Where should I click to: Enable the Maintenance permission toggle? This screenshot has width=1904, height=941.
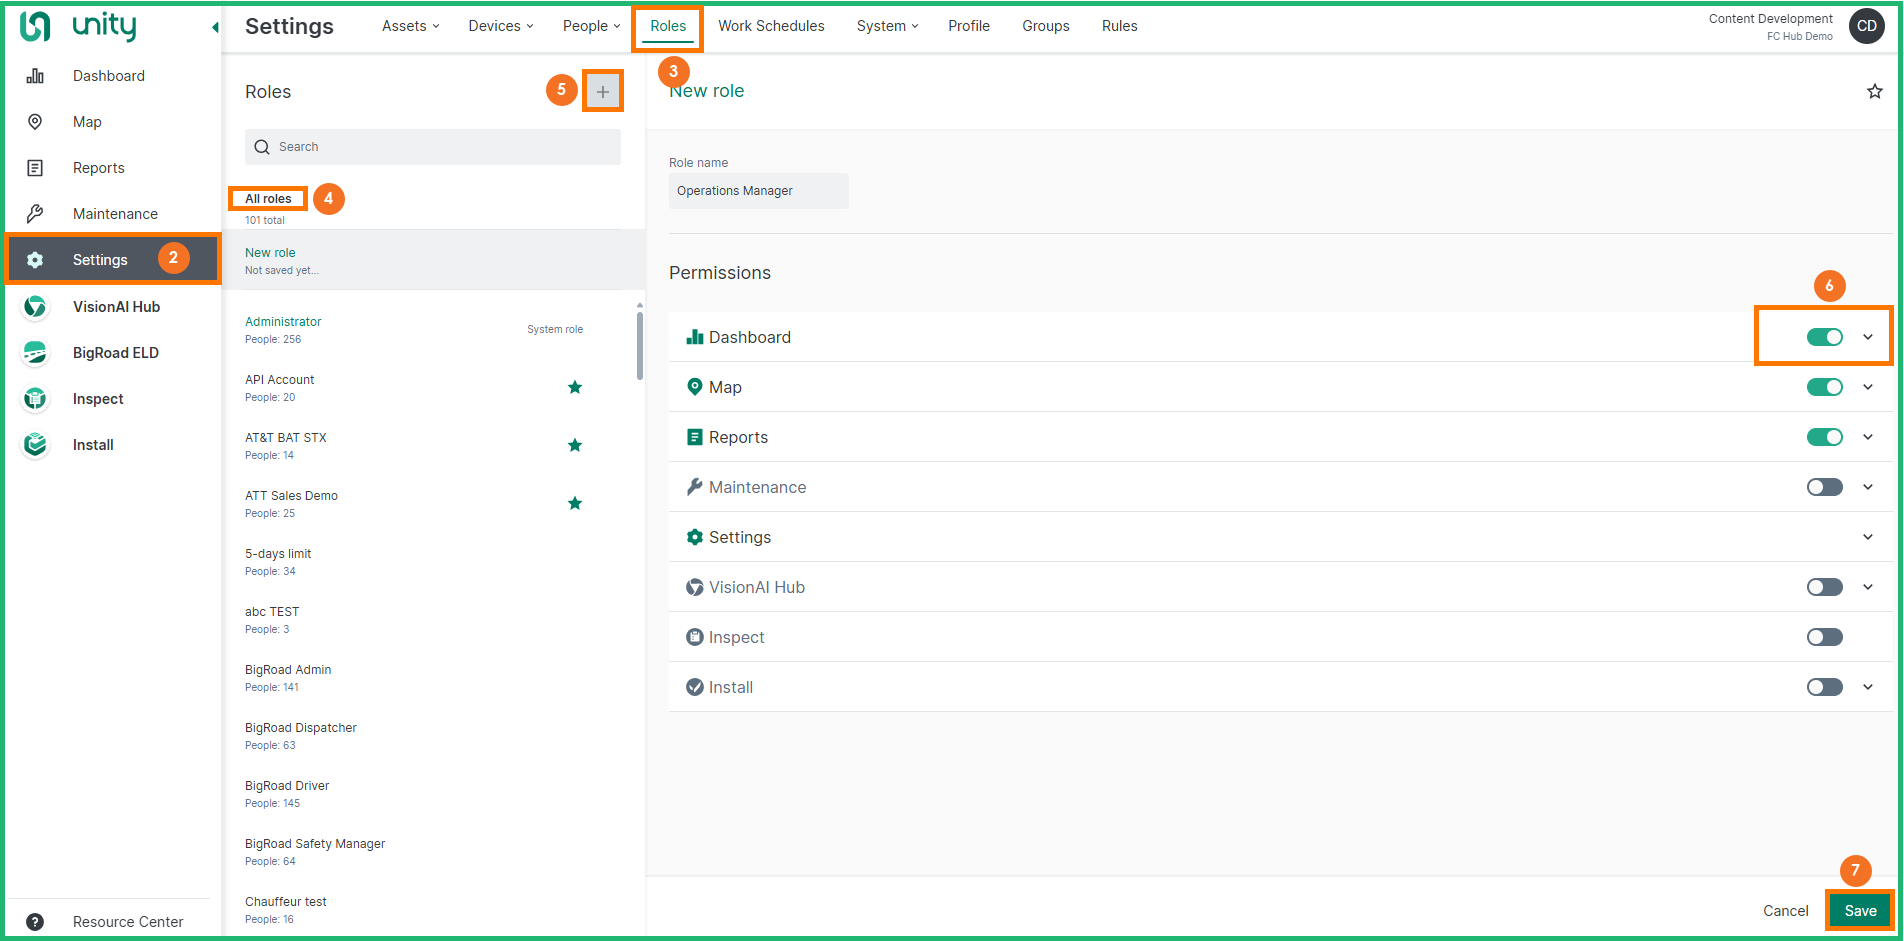tap(1824, 487)
